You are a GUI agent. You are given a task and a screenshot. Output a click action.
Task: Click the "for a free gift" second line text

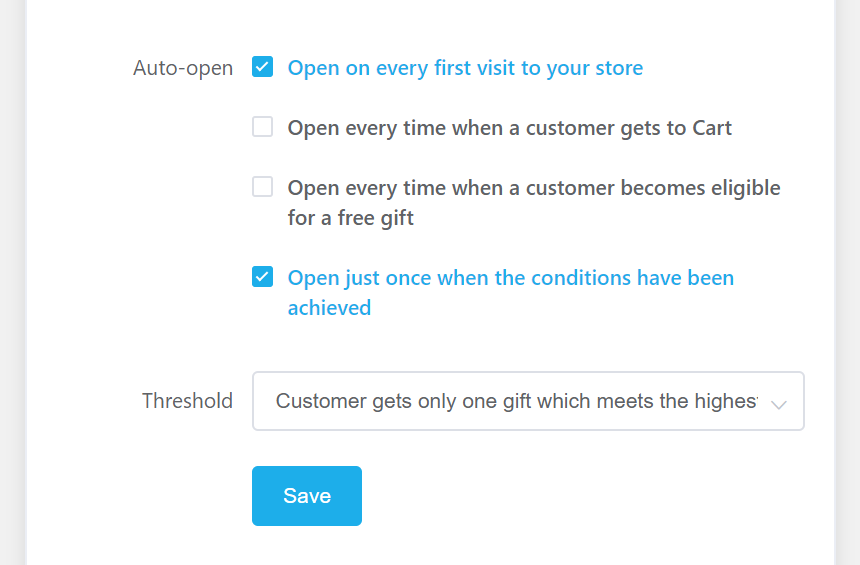[x=350, y=218]
